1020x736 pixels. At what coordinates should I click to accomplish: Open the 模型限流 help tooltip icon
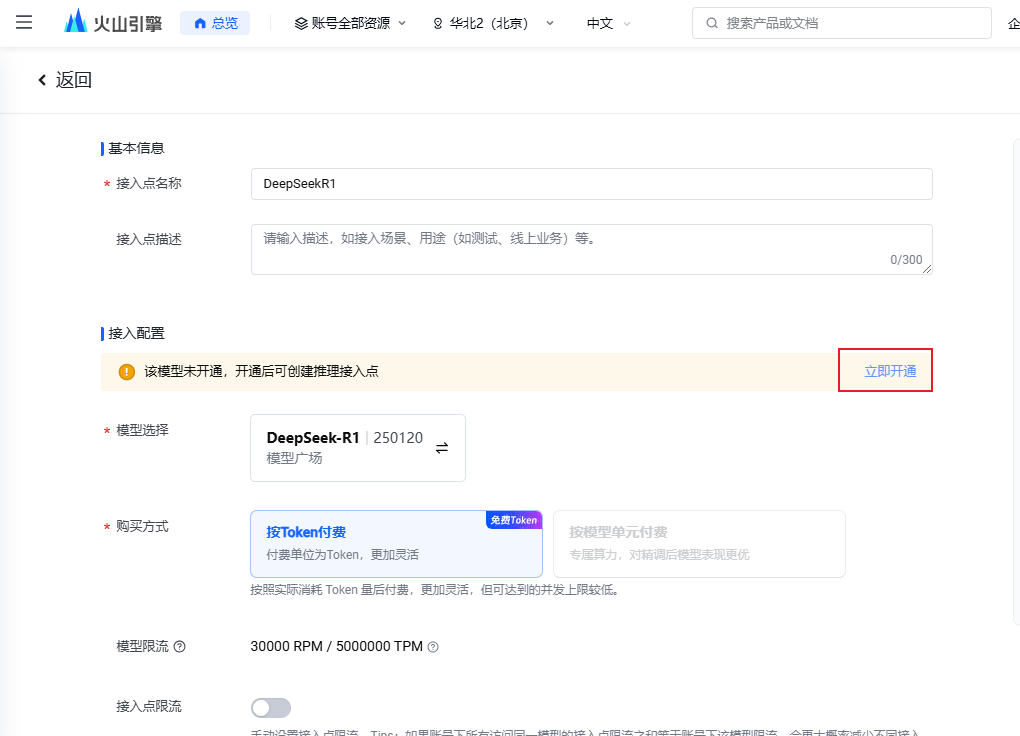pos(178,646)
